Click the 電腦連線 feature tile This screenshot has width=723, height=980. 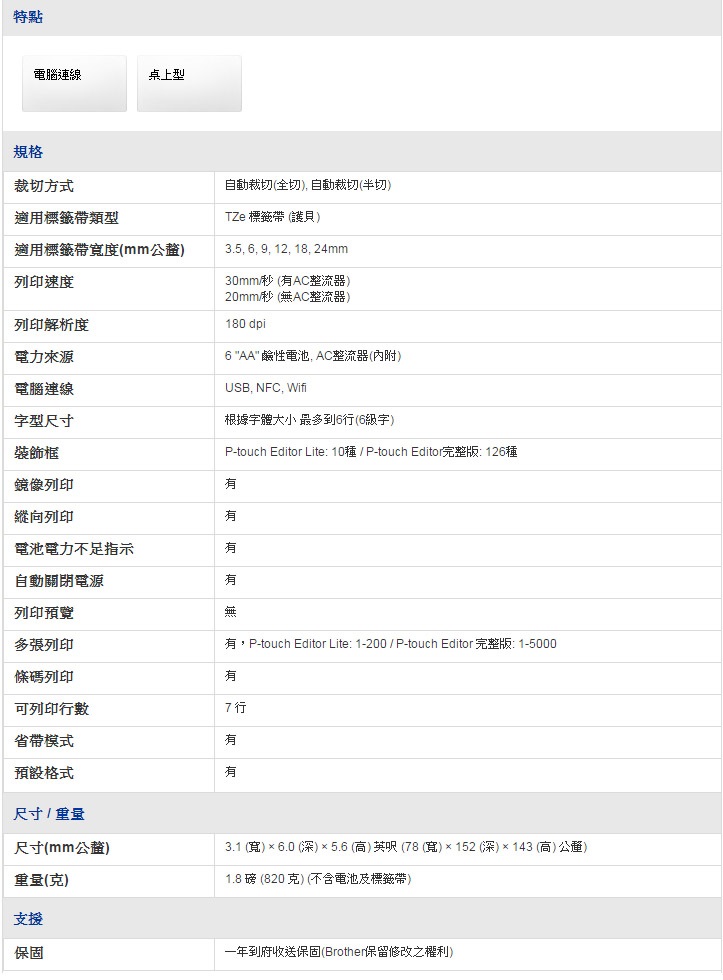click(74, 84)
